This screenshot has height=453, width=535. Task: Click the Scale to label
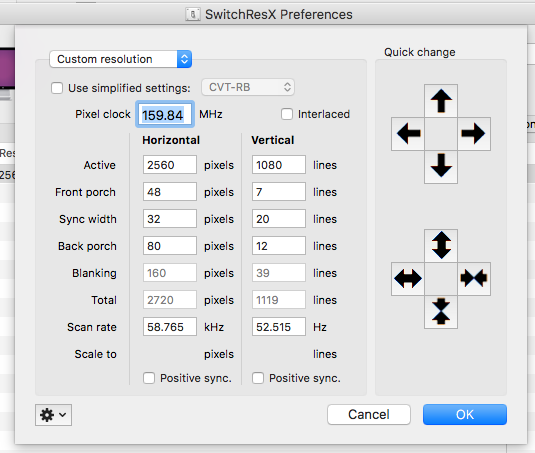click(96, 354)
